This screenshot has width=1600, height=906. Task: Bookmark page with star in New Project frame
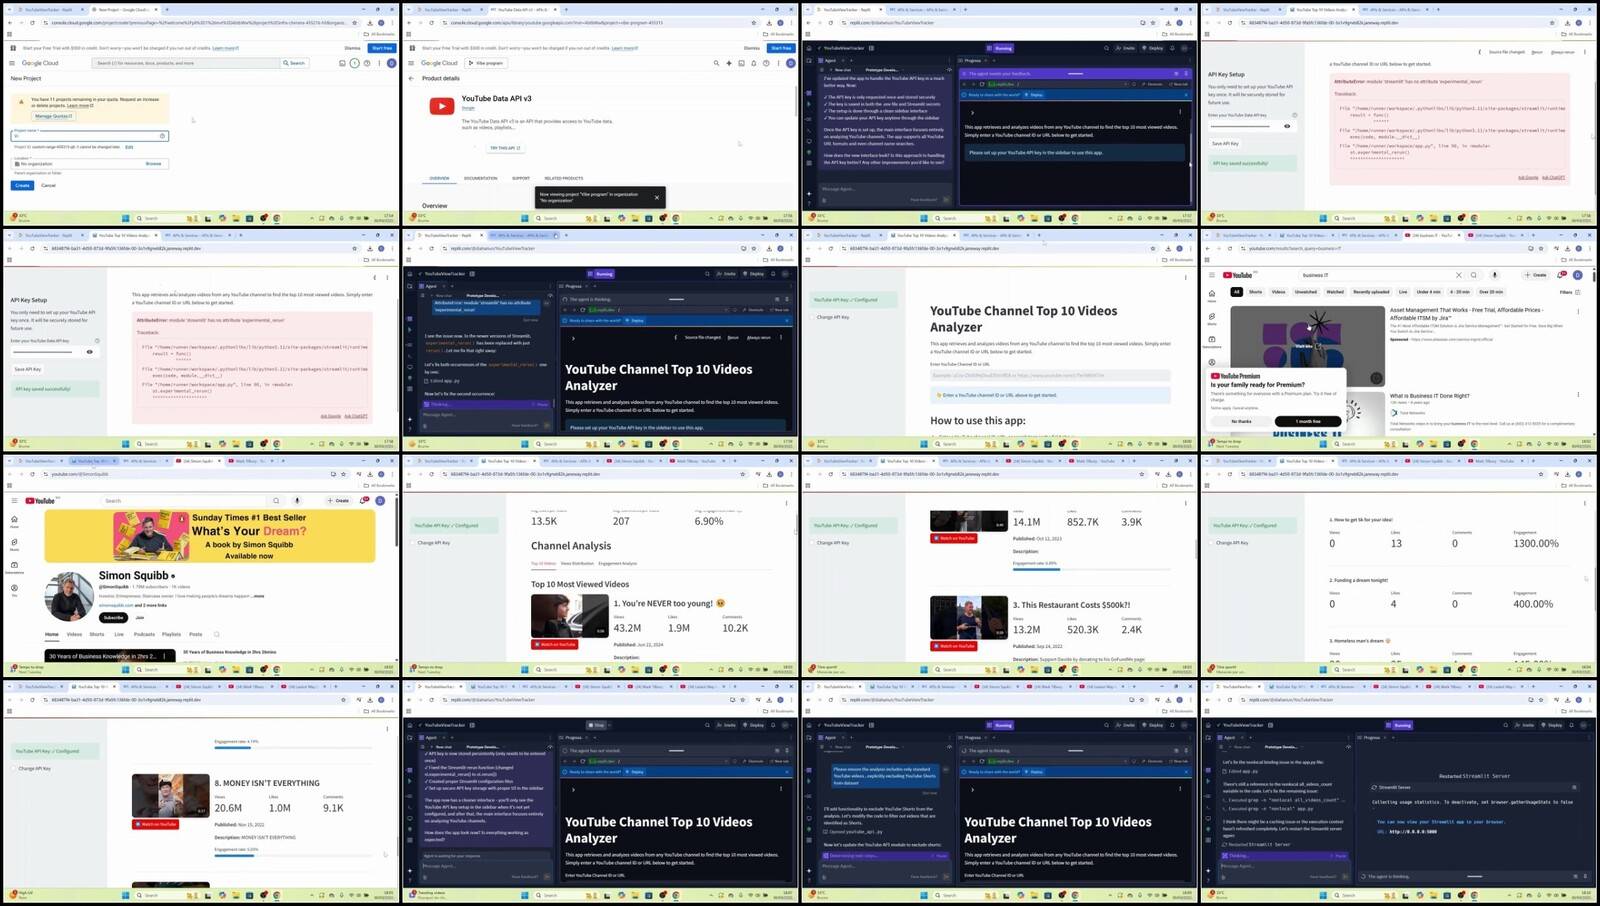tap(355, 22)
